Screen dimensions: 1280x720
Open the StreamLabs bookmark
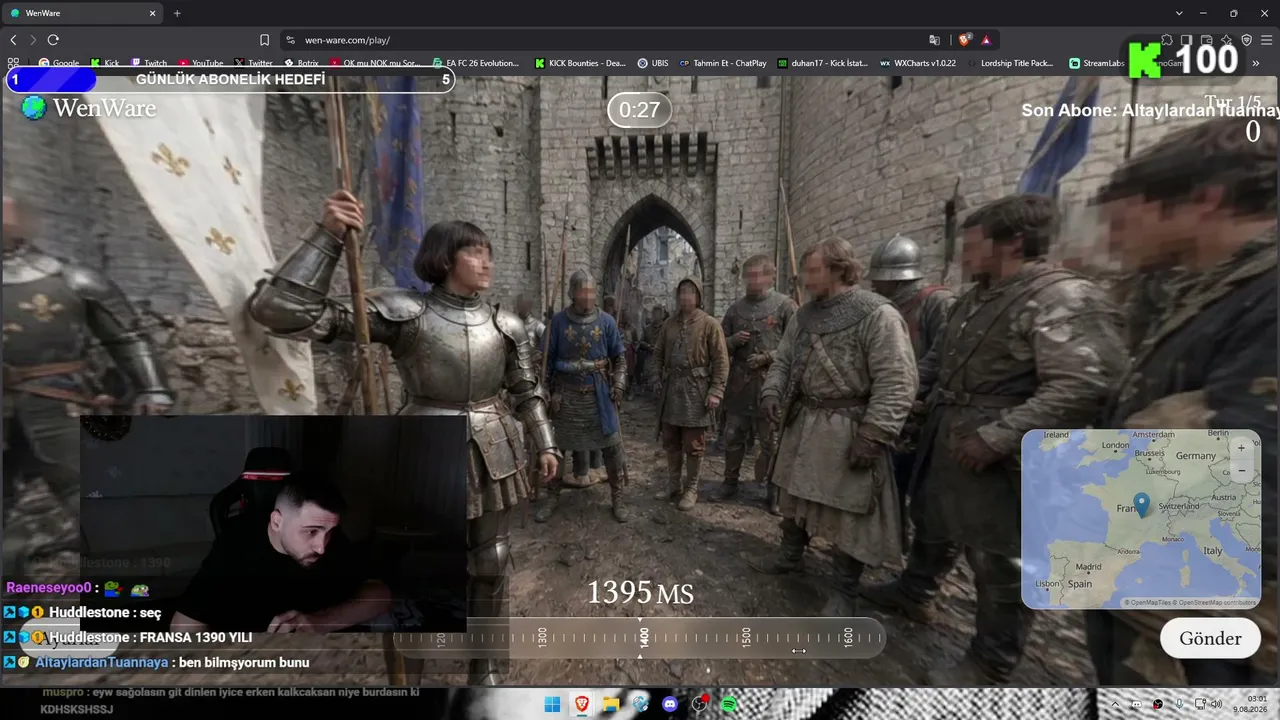(1097, 63)
